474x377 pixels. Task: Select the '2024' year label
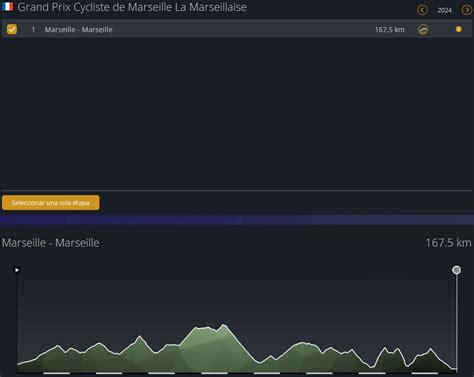tap(445, 10)
